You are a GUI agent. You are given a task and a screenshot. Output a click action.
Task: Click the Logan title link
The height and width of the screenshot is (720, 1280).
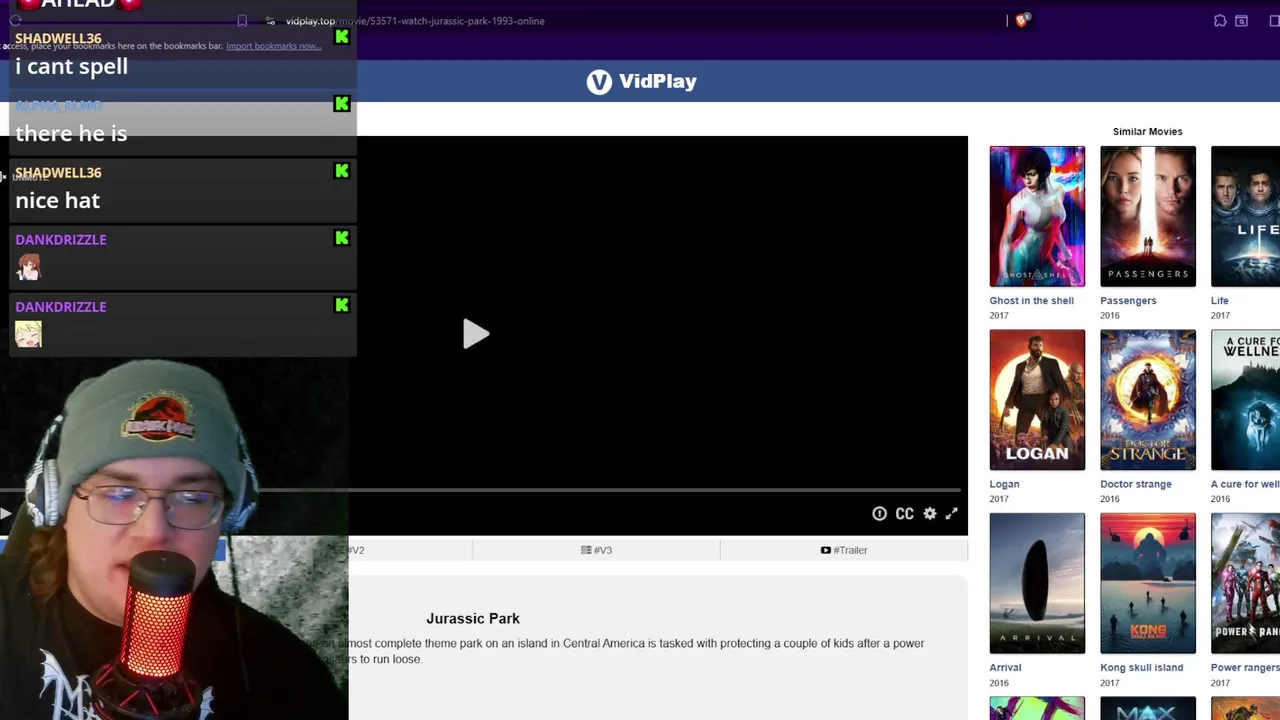[x=1004, y=484]
